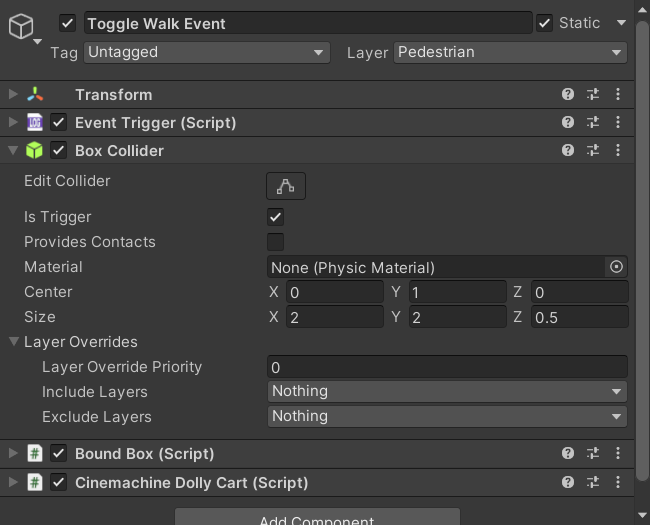Disable the Cinemachine Dolly Cart checkbox
The height and width of the screenshot is (525, 650).
58,482
